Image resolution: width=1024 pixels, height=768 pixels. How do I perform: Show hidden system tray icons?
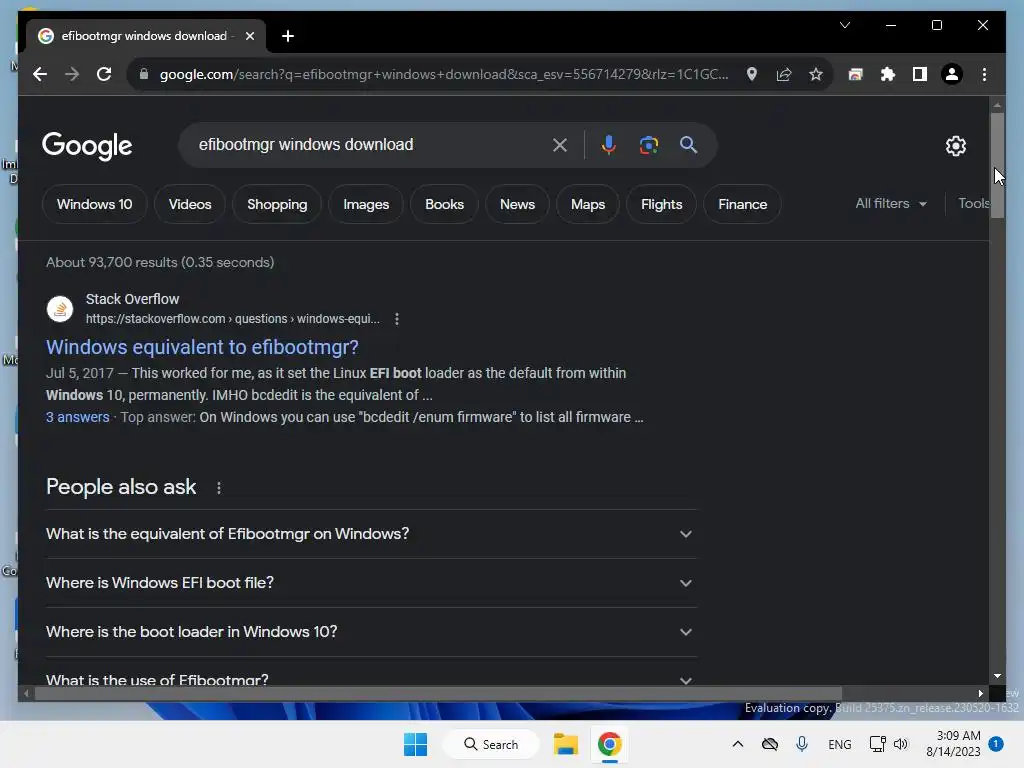coord(737,744)
